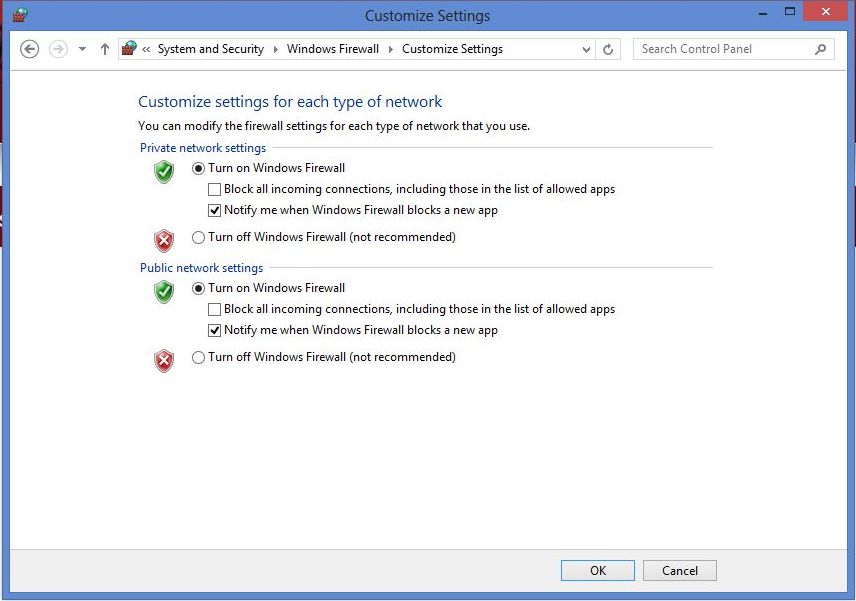Select Turn off Windows Firewall for Private network
The image size is (856, 601).
[198, 237]
